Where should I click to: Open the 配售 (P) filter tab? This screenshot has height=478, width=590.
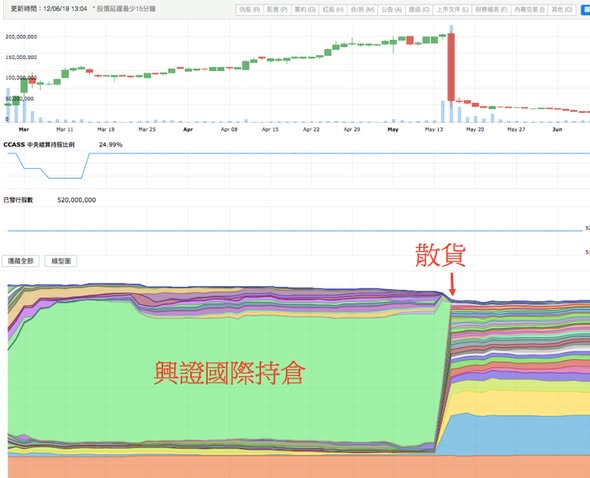[x=277, y=10]
